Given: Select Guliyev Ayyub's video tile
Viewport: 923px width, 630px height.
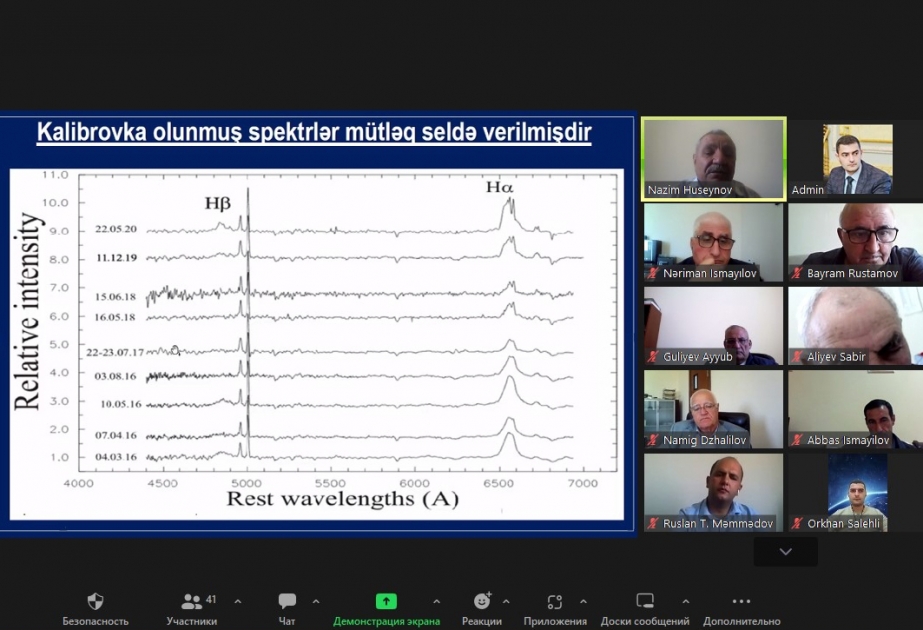Looking at the screenshot, I should click(x=713, y=326).
